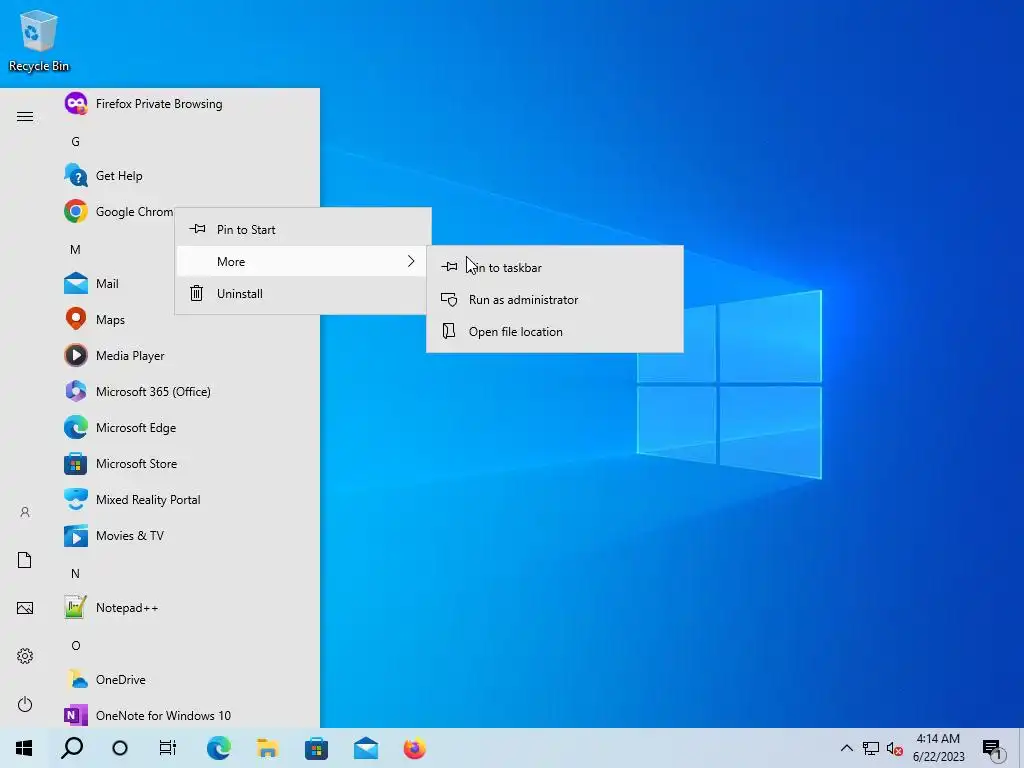Click the network icon in system tray
Viewport: 1024px width, 768px height.
871,748
